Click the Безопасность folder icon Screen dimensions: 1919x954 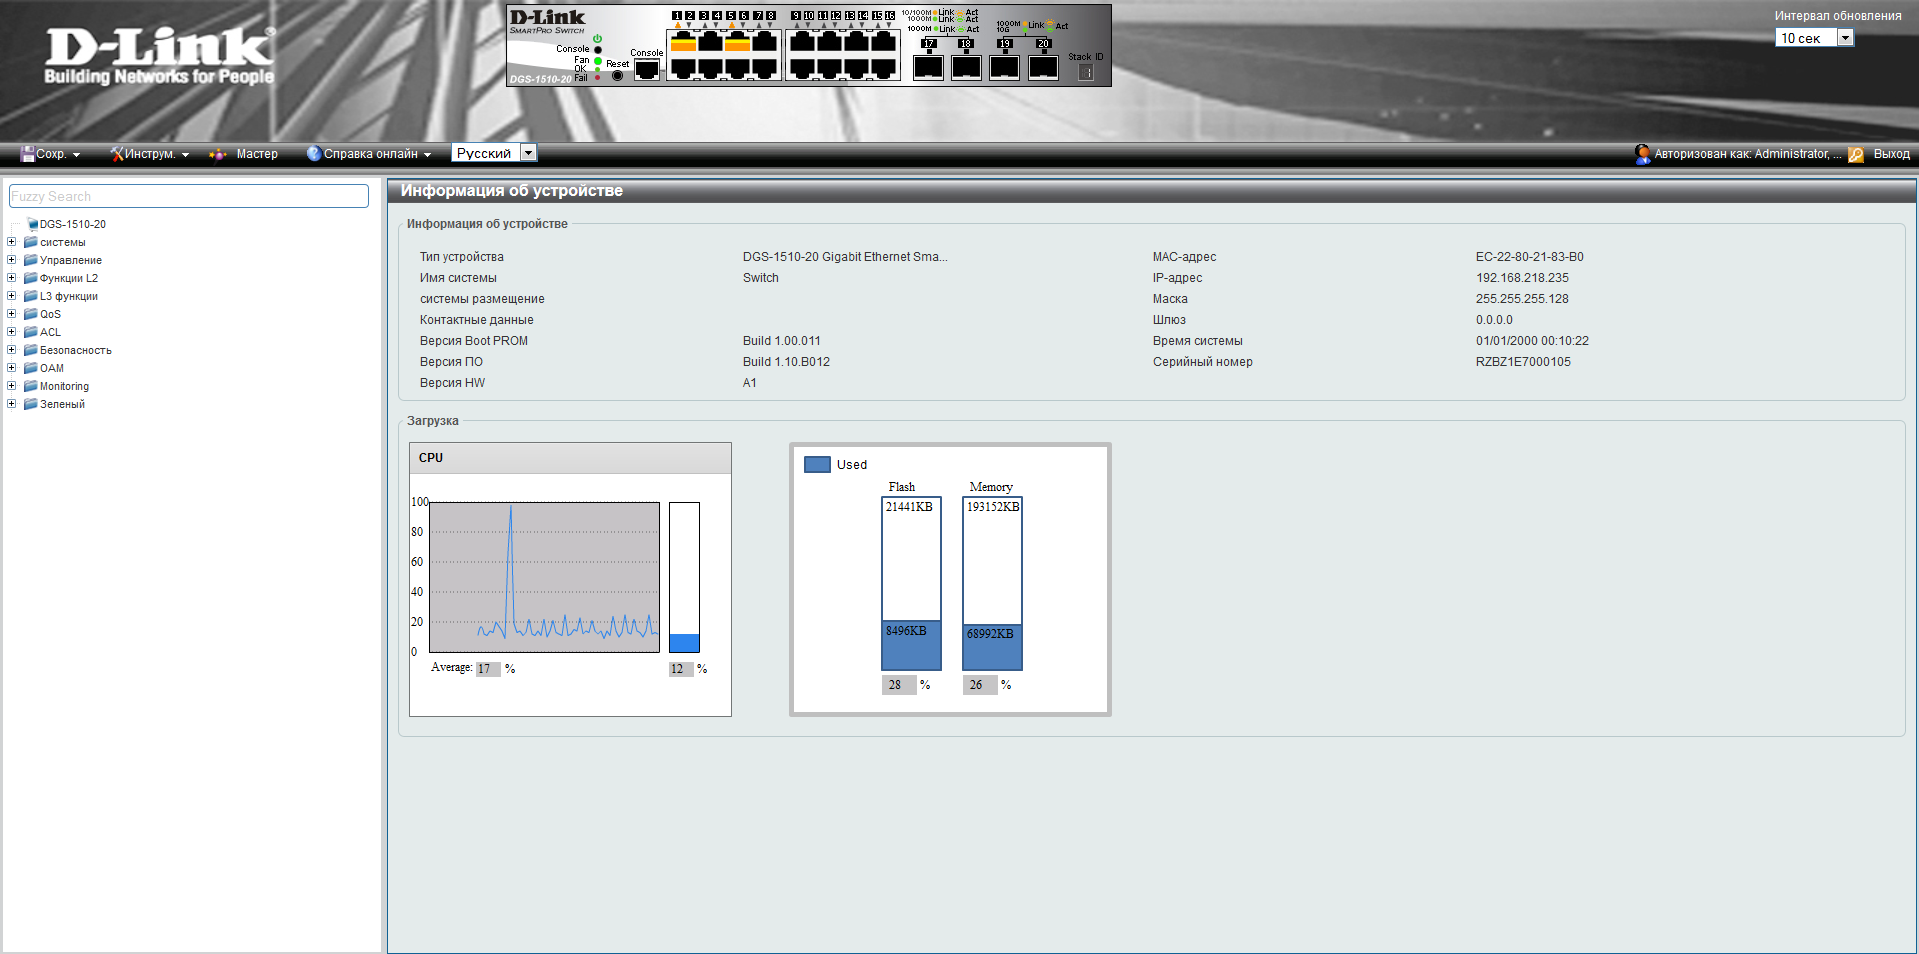click(30, 350)
